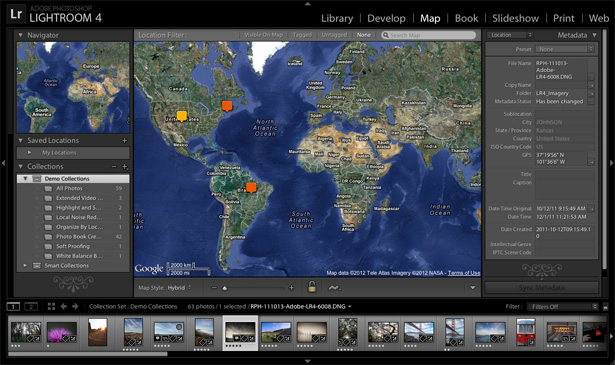Go back with the left arrow

pyautogui.click(x=64, y=307)
